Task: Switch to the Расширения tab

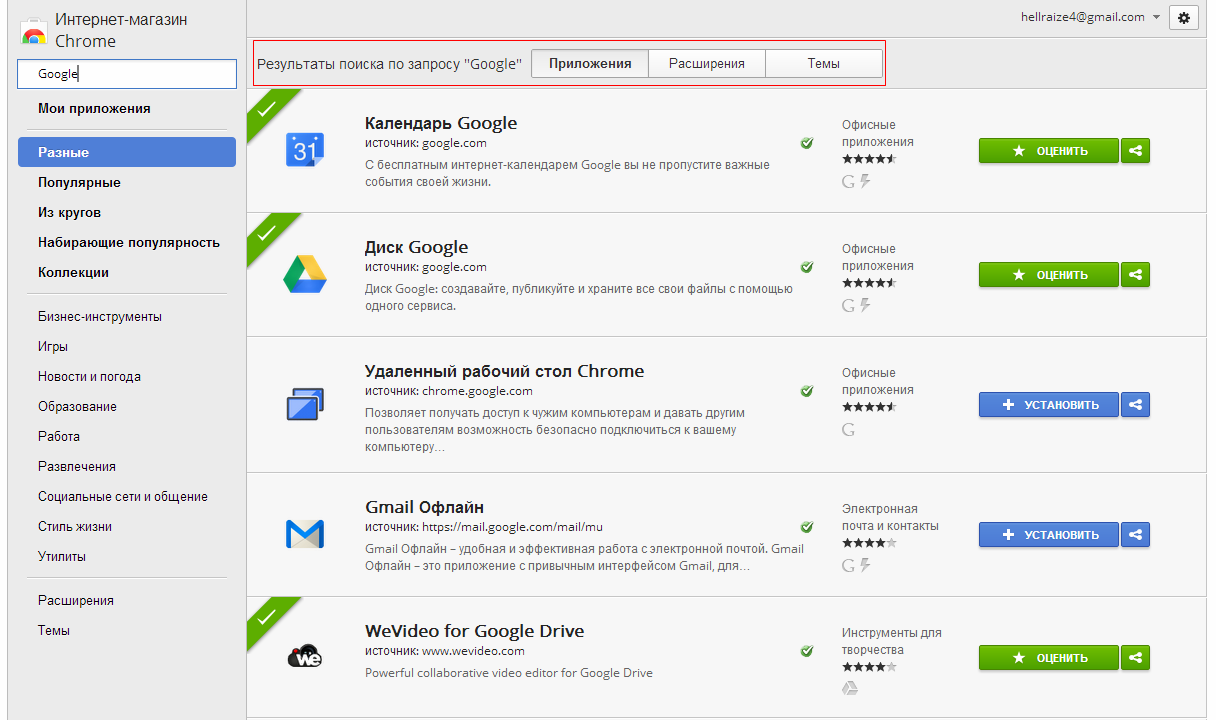Action: [x=707, y=64]
